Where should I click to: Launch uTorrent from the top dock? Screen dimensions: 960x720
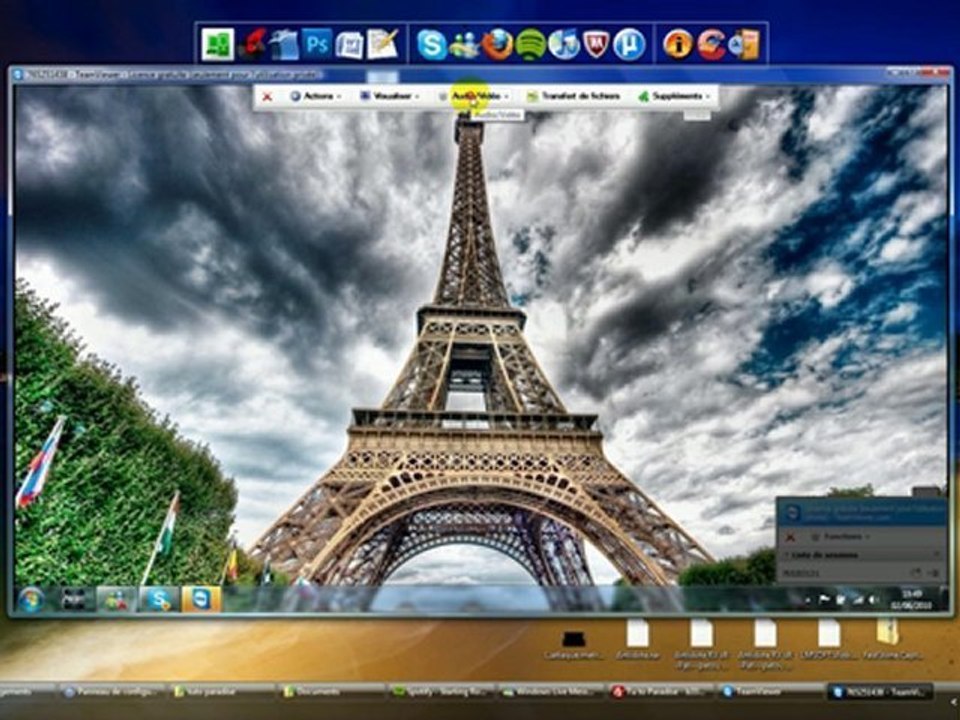629,45
